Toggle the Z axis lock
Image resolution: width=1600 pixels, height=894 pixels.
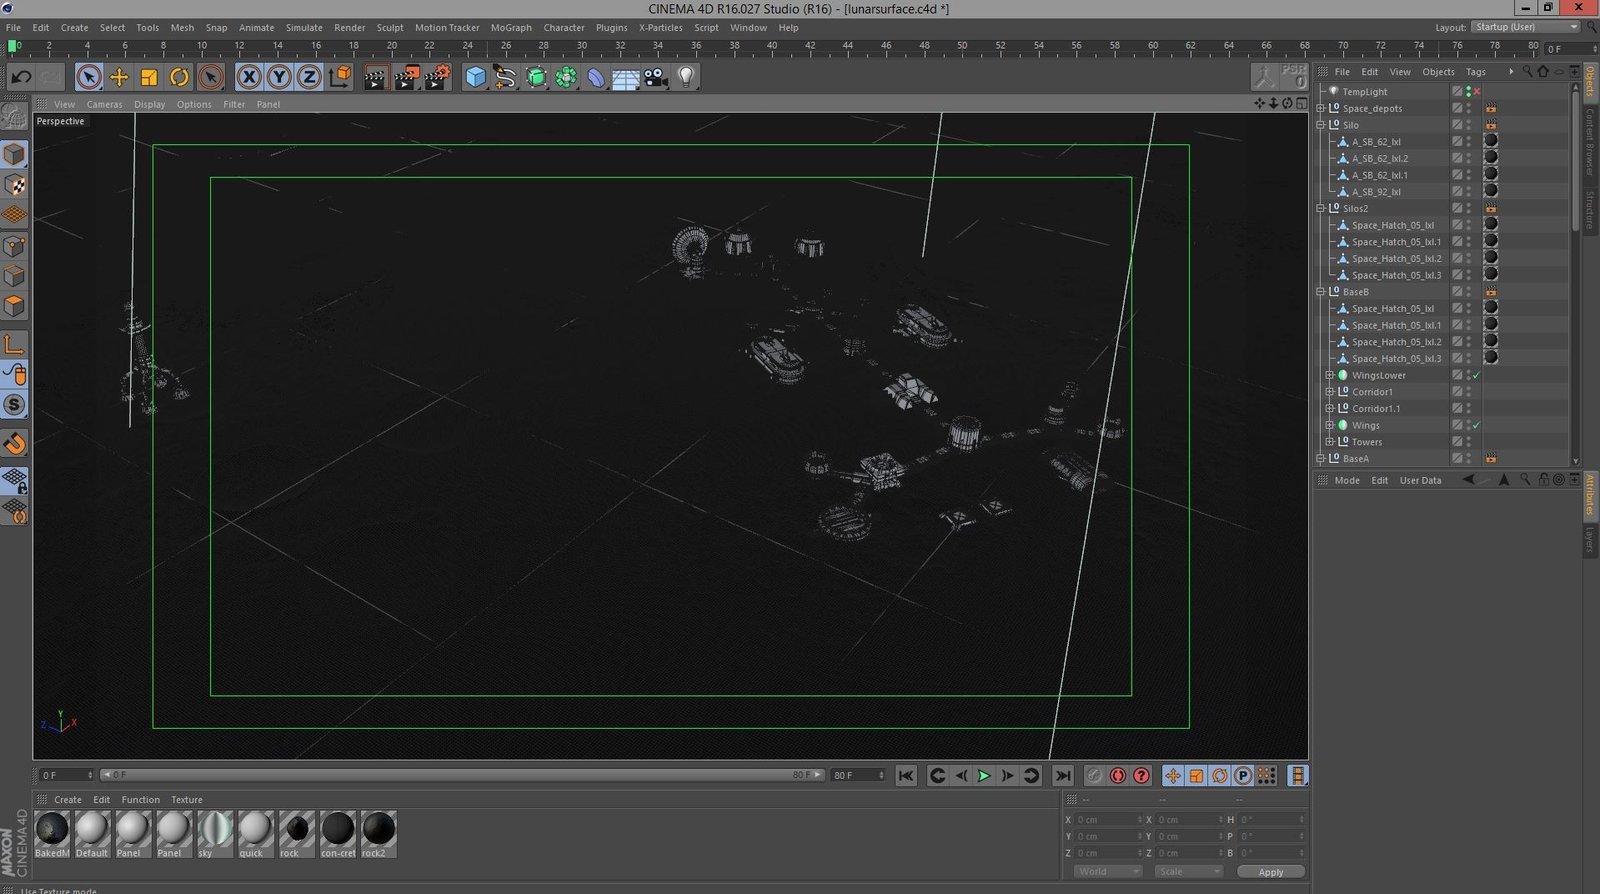click(x=309, y=77)
